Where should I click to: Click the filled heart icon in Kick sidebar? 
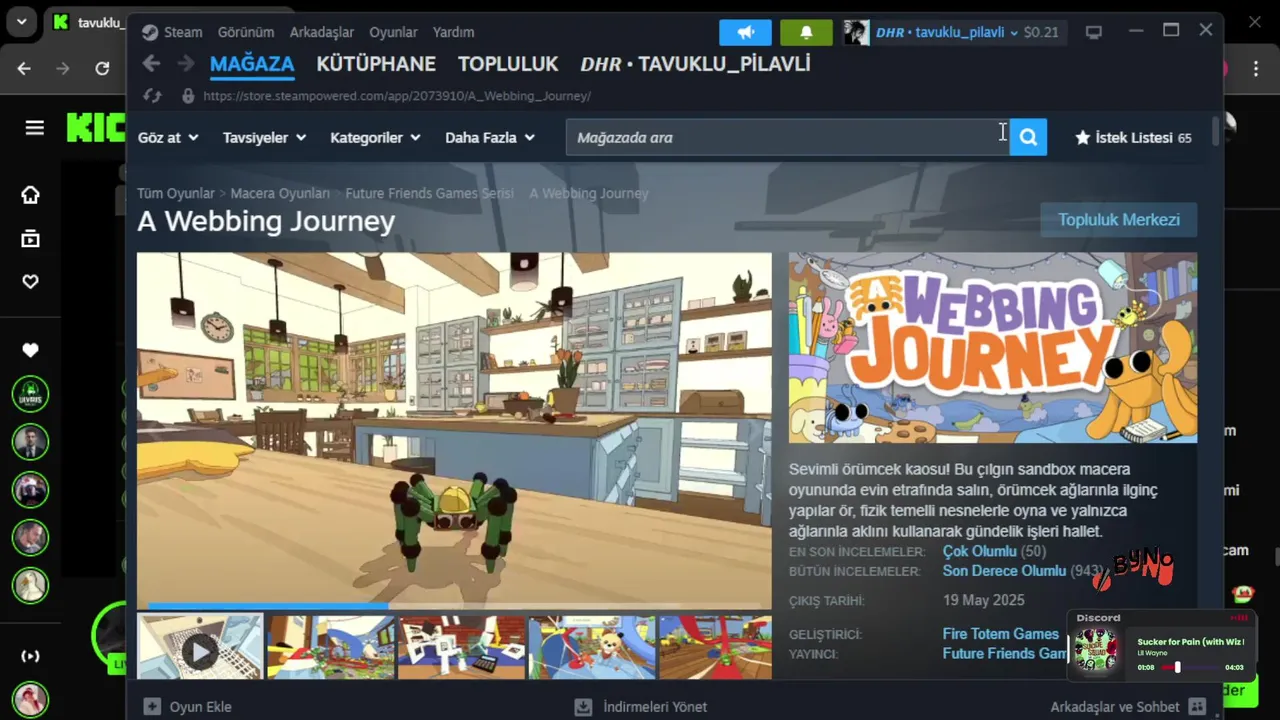tap(30, 350)
